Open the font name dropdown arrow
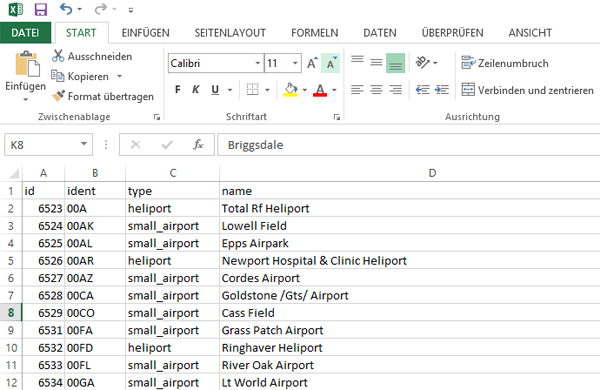 click(258, 63)
